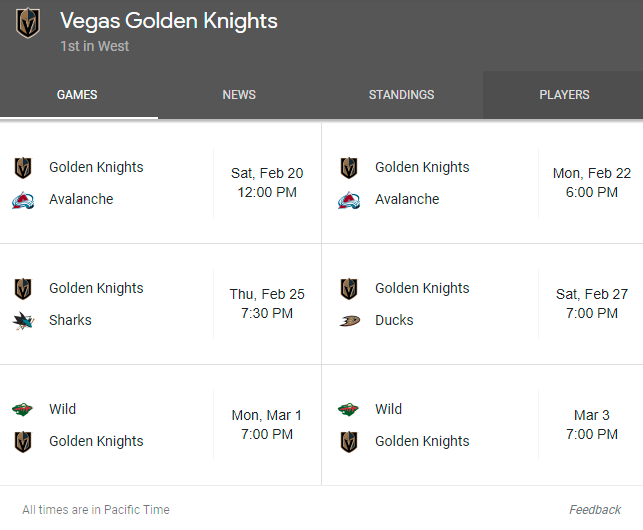This screenshot has width=643, height=530.
Task: Open the Mon, Feb 22 game time
Action: click(x=592, y=183)
